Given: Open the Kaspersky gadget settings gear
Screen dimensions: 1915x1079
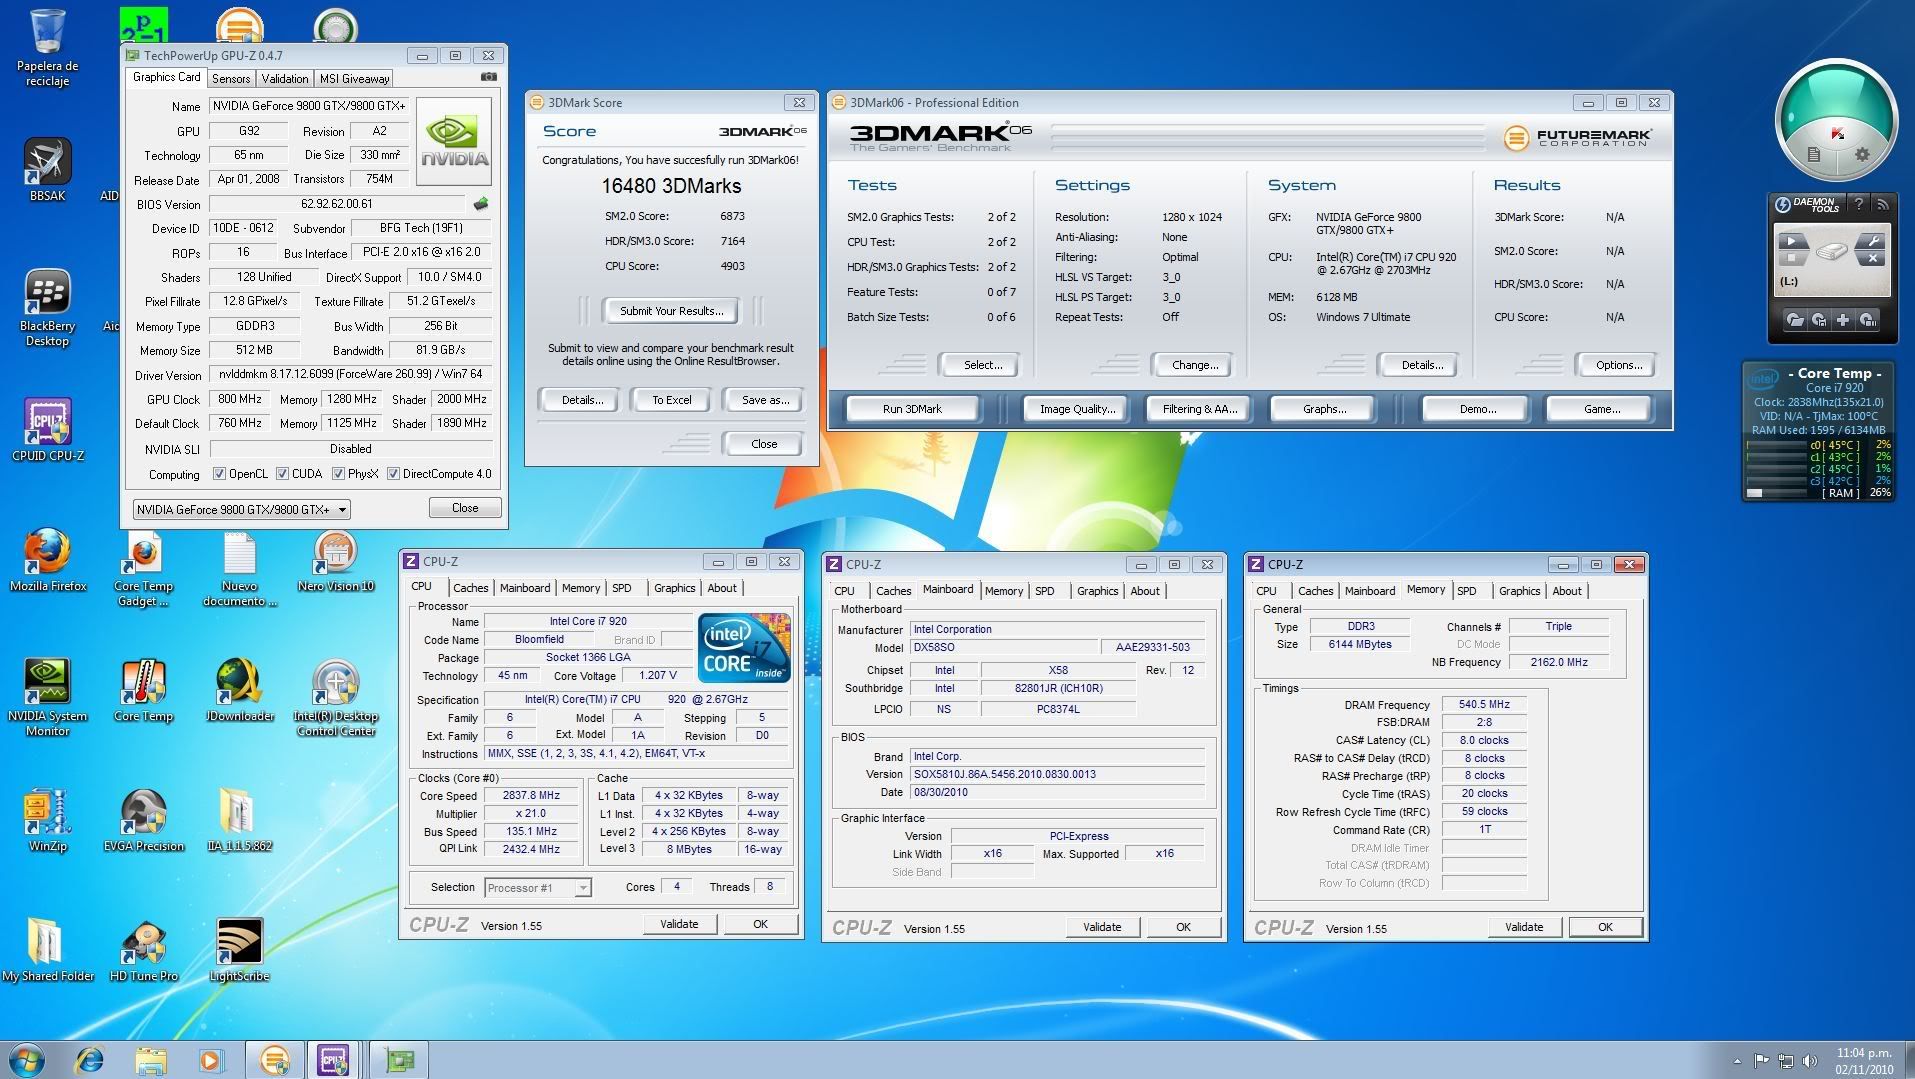Looking at the screenshot, I should click(x=1862, y=155).
